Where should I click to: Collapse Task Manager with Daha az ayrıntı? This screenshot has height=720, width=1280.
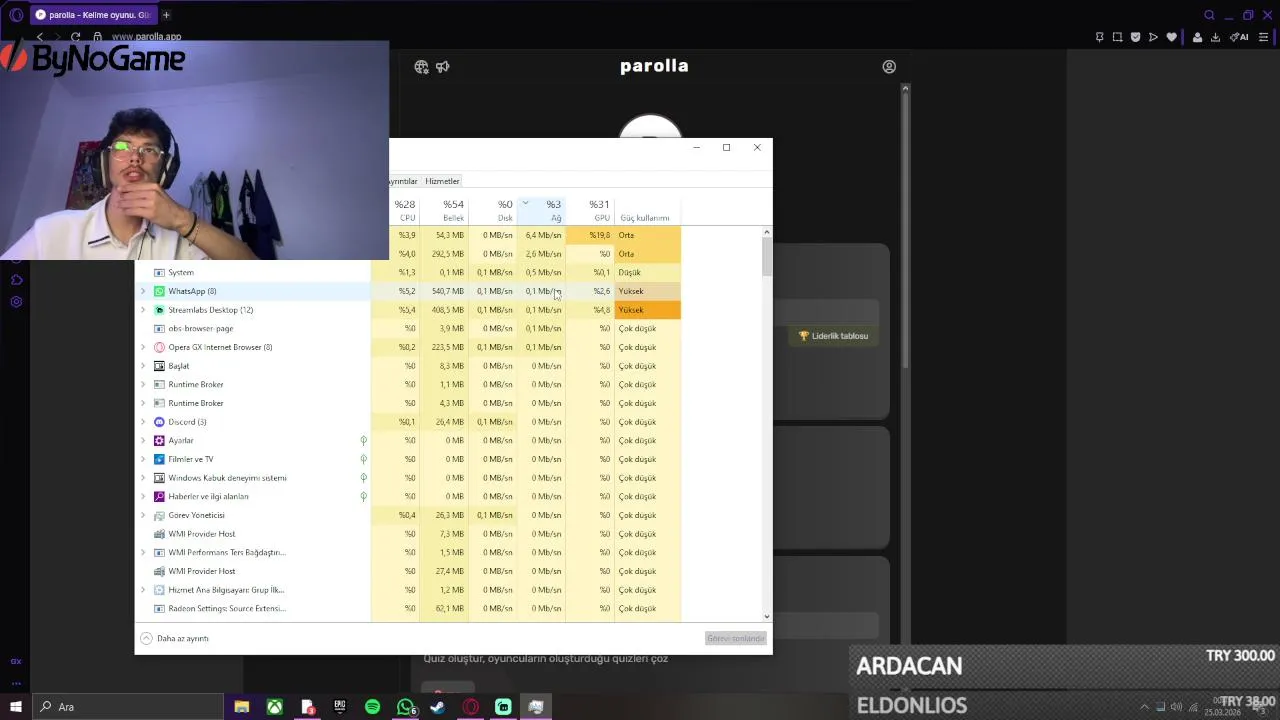pyautogui.click(x=175, y=638)
